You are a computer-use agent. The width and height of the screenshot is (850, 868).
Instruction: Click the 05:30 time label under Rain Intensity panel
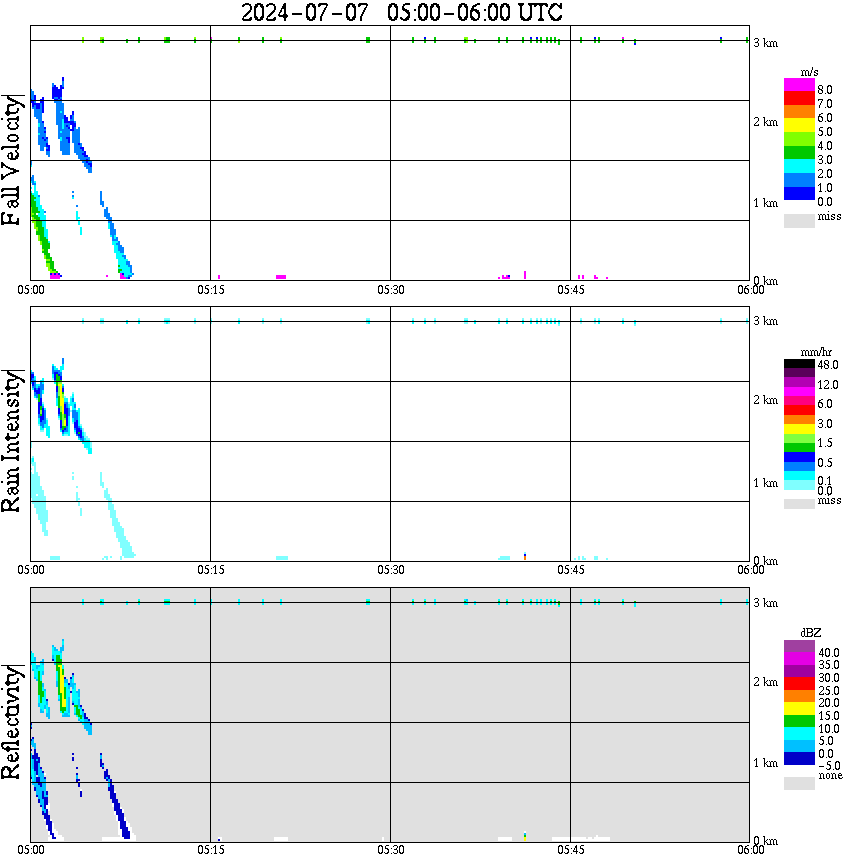click(390, 570)
